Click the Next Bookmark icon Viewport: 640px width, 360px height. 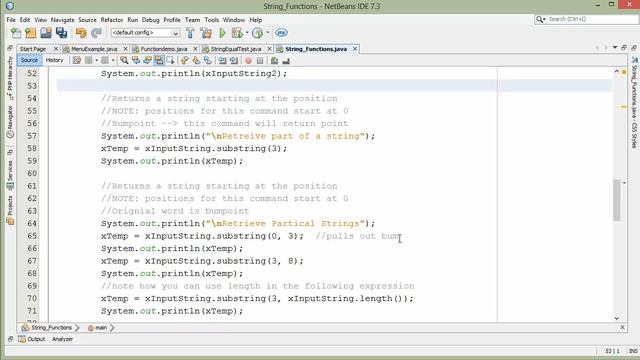[196, 60]
